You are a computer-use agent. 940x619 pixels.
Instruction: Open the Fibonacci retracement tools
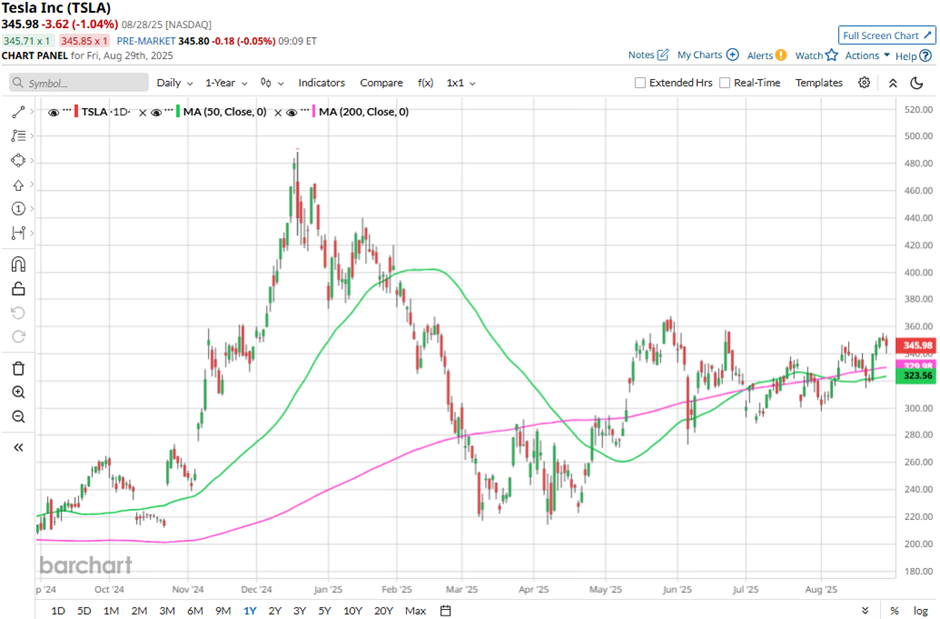(x=18, y=136)
